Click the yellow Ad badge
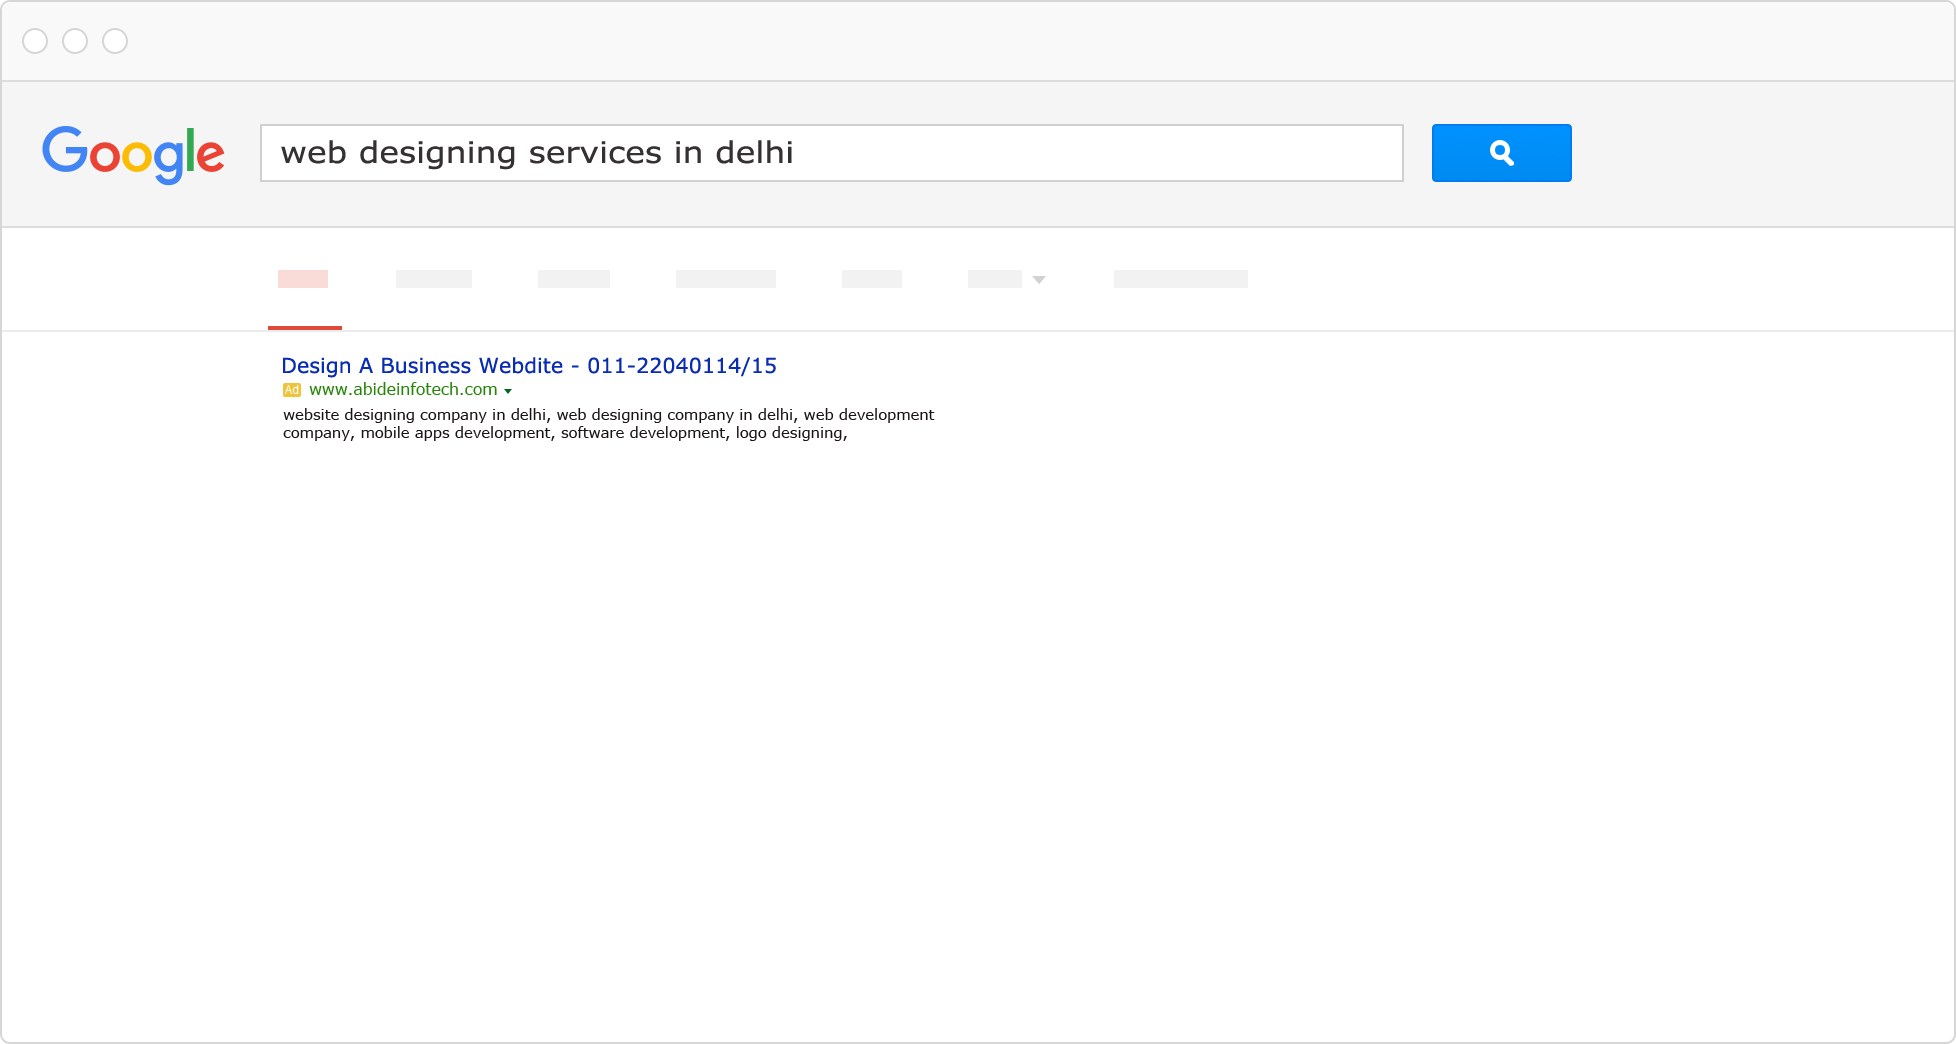1956x1044 pixels. click(292, 390)
